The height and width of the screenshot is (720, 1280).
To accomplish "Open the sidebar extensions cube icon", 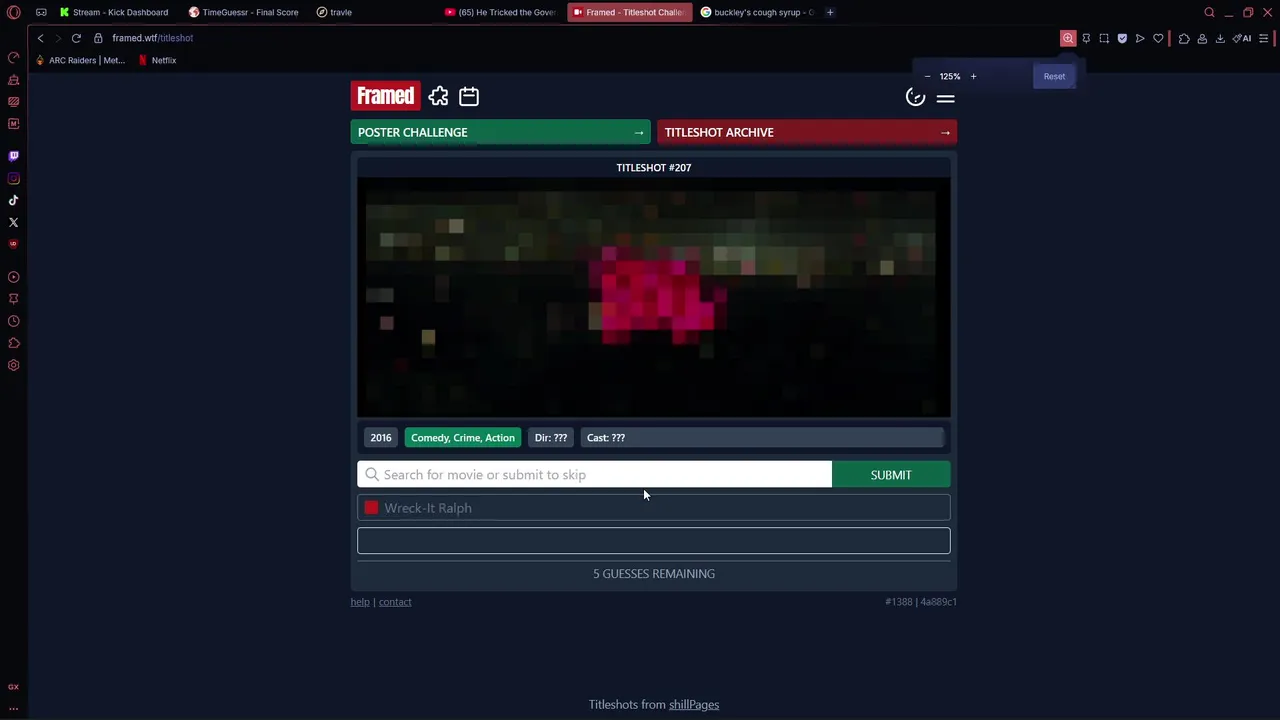I will (13, 343).
